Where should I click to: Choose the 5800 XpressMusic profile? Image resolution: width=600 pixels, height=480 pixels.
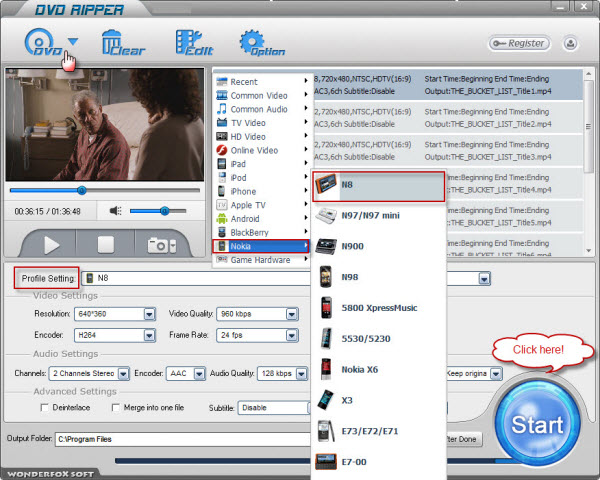tap(378, 308)
